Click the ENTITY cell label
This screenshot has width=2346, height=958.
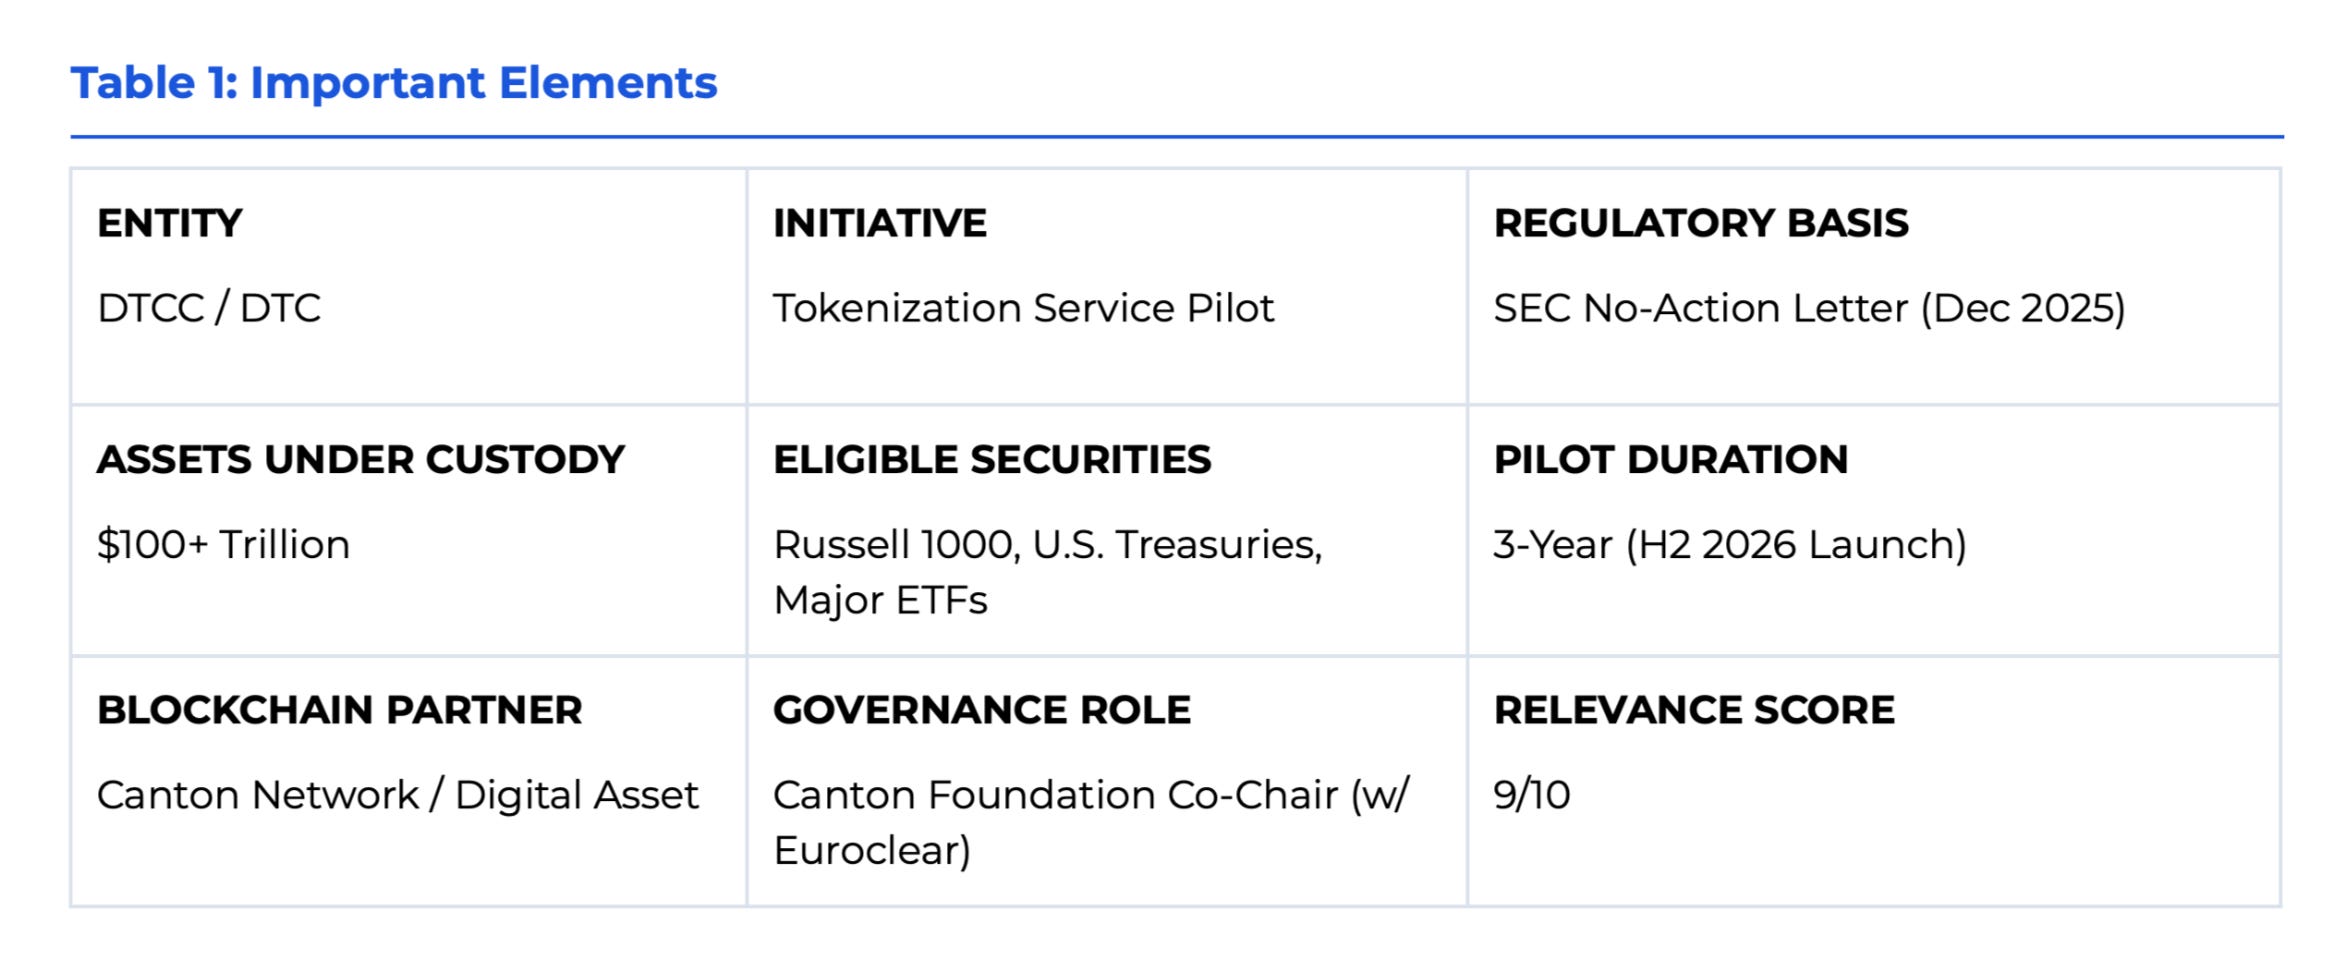[x=170, y=222]
